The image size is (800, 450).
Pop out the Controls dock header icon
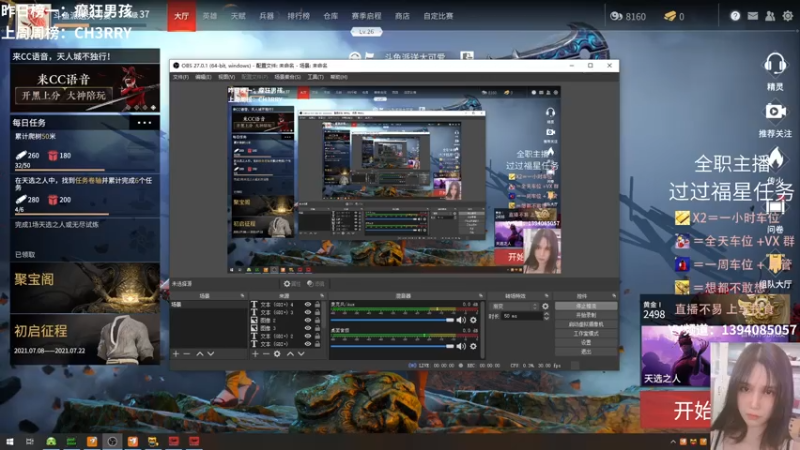(x=614, y=296)
